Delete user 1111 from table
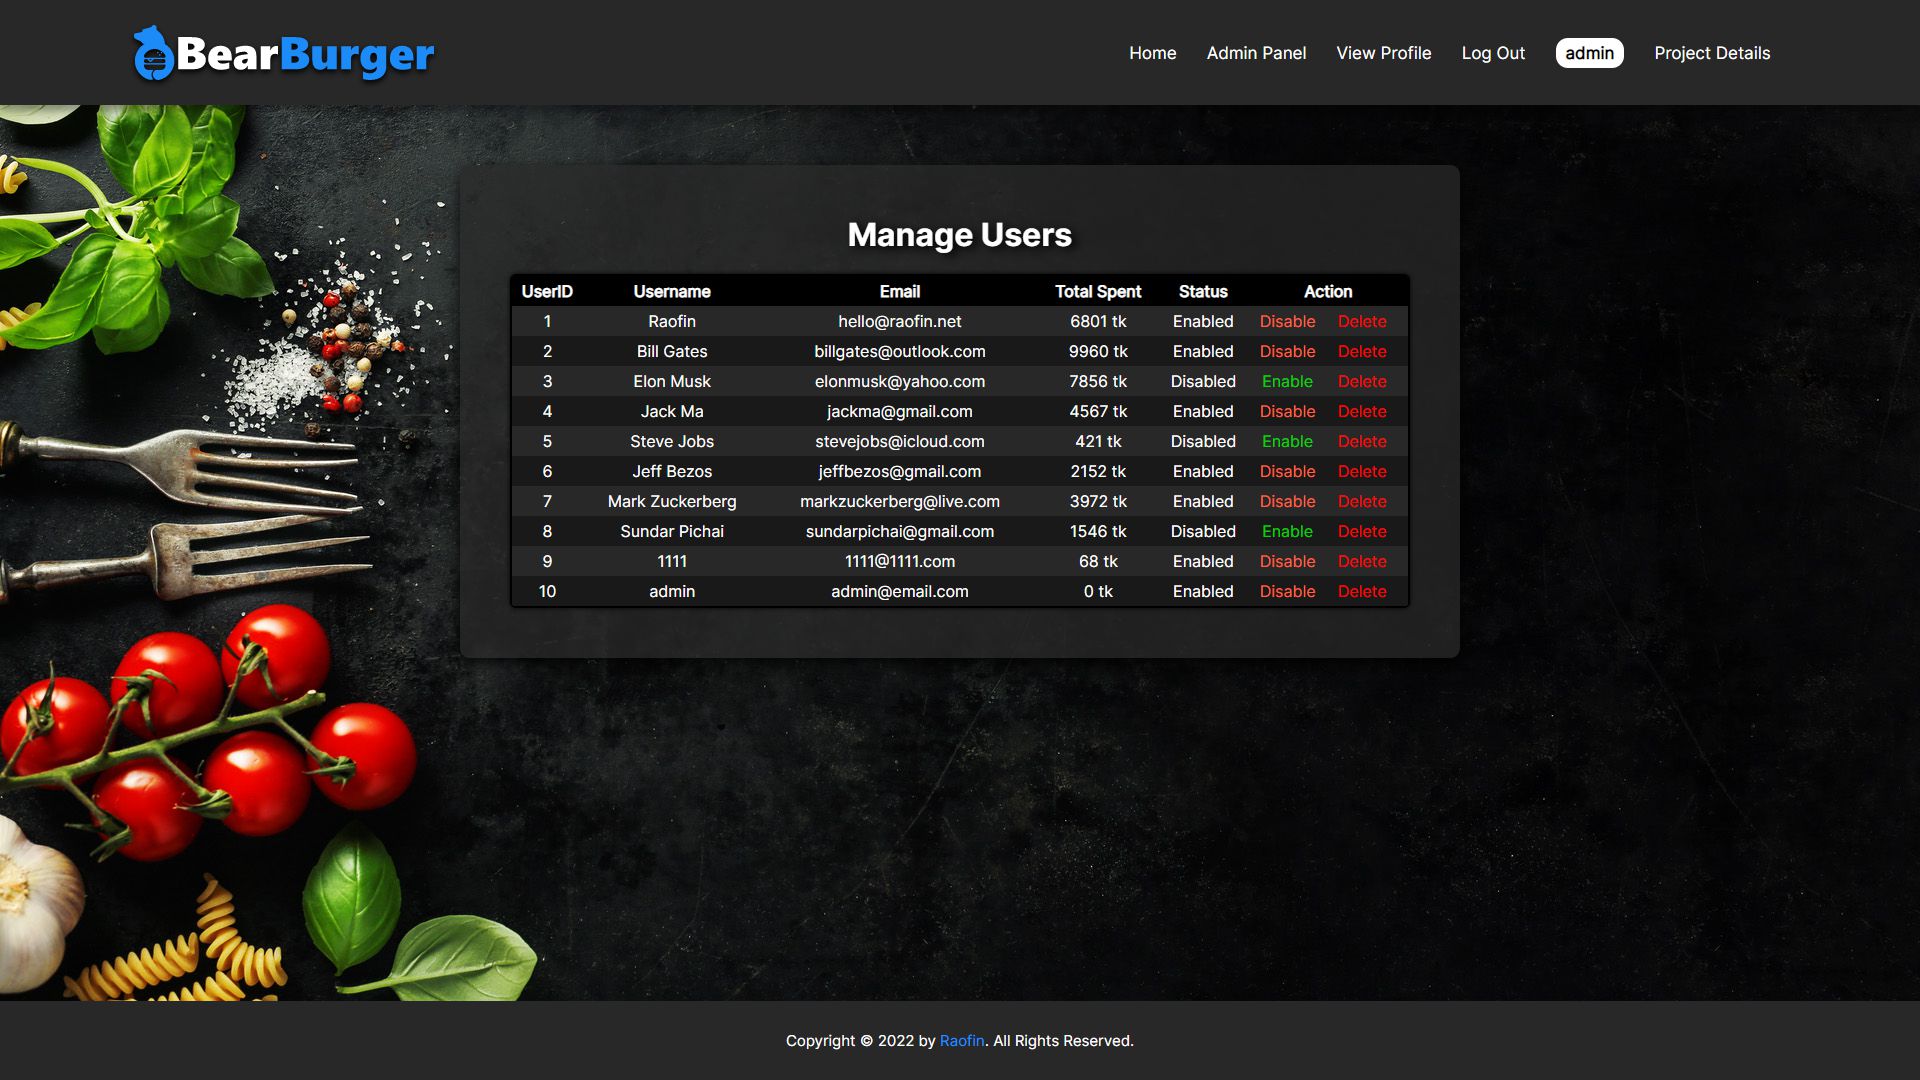Image resolution: width=1920 pixels, height=1080 pixels. 1362,561
